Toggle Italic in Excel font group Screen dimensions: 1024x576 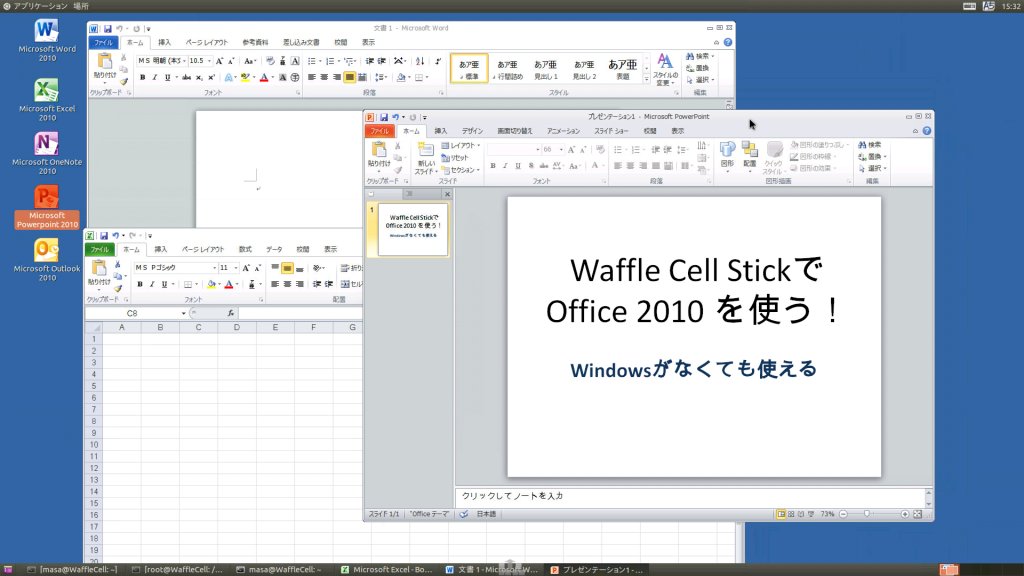152,285
